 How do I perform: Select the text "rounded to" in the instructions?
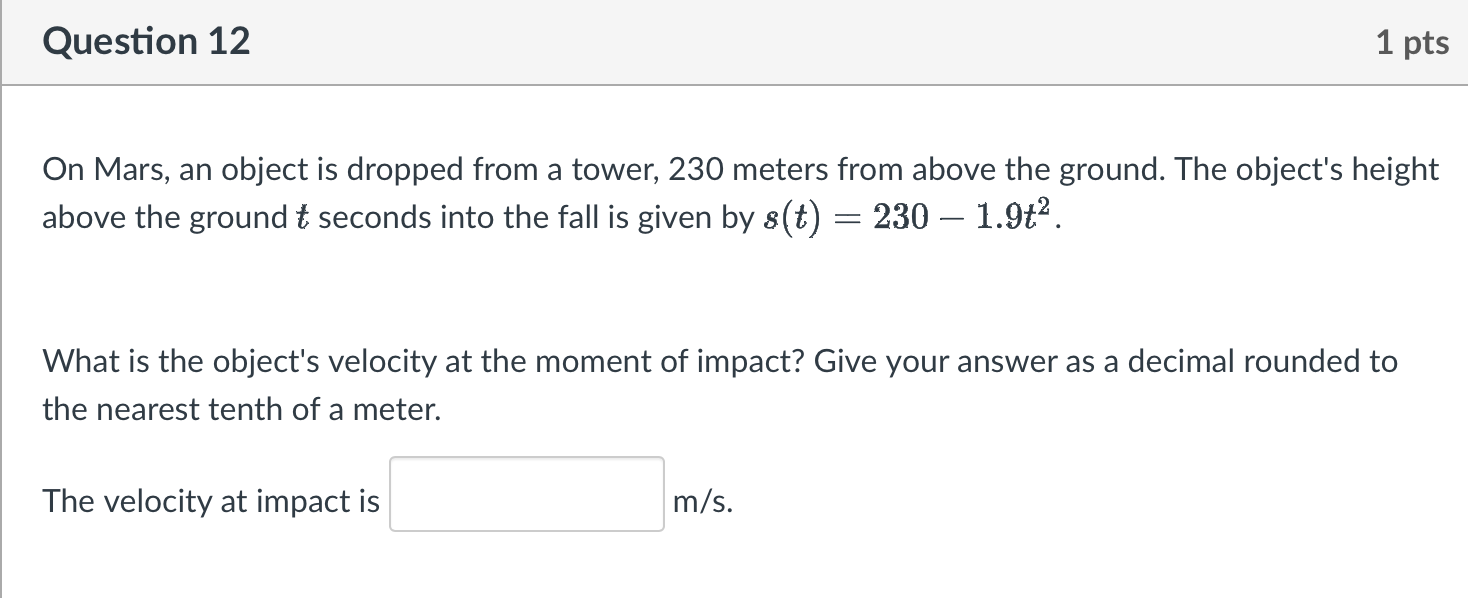click(x=1322, y=361)
